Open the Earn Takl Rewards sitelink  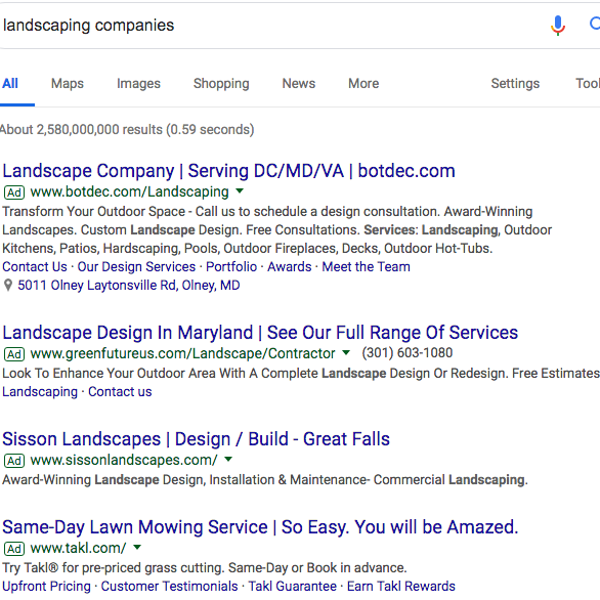click(401, 586)
